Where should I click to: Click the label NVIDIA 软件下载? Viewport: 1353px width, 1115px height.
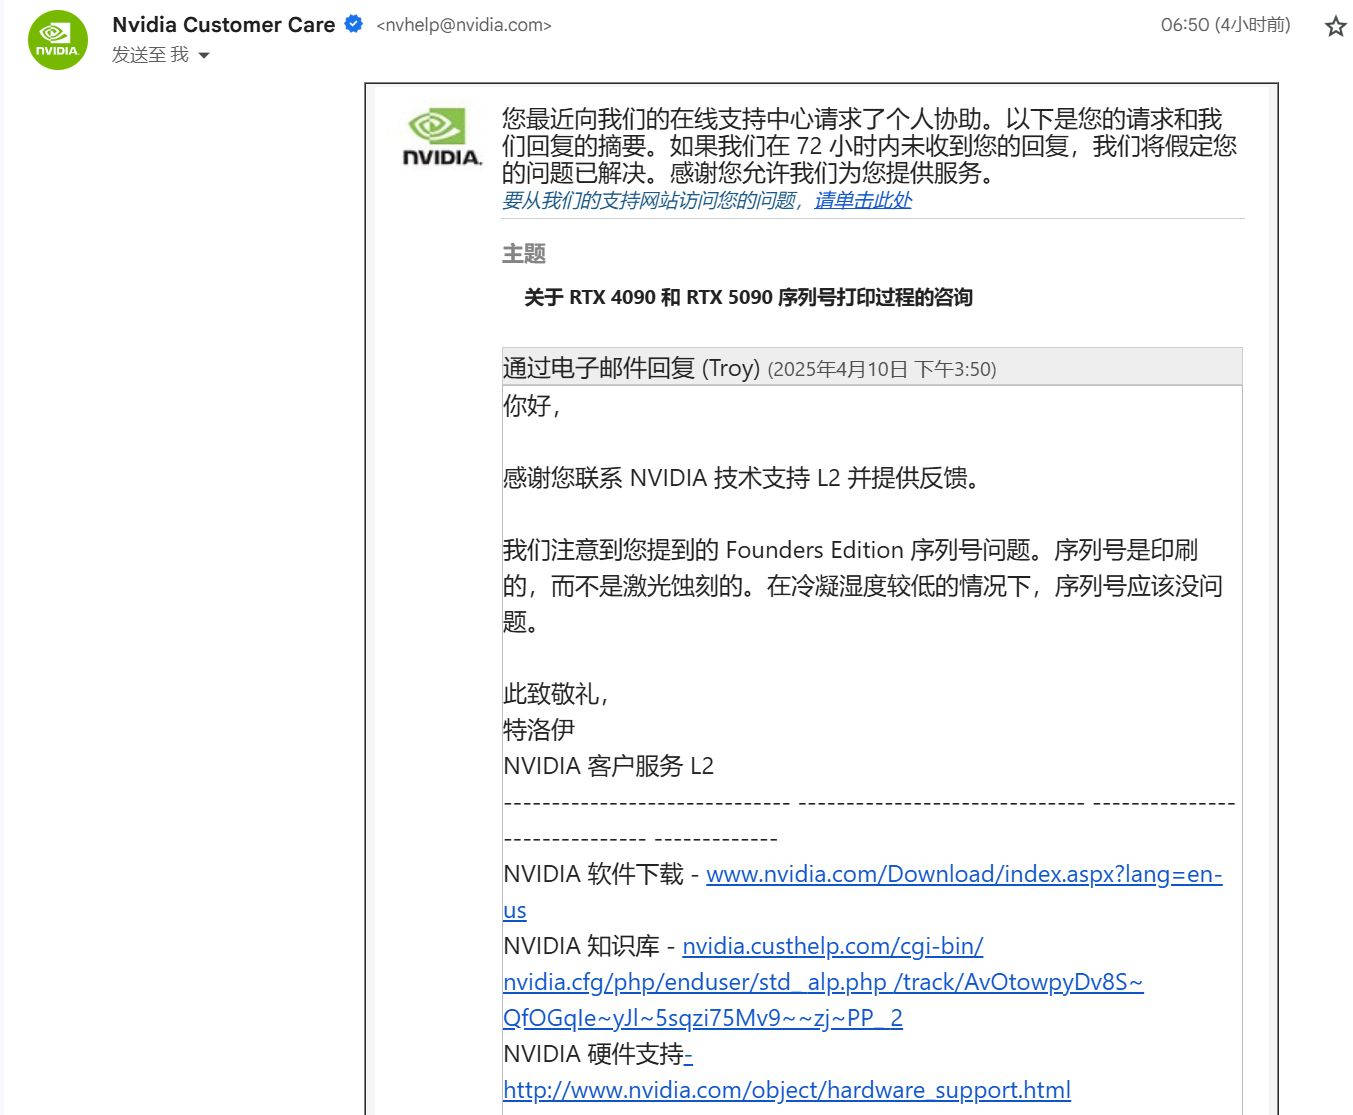click(593, 874)
